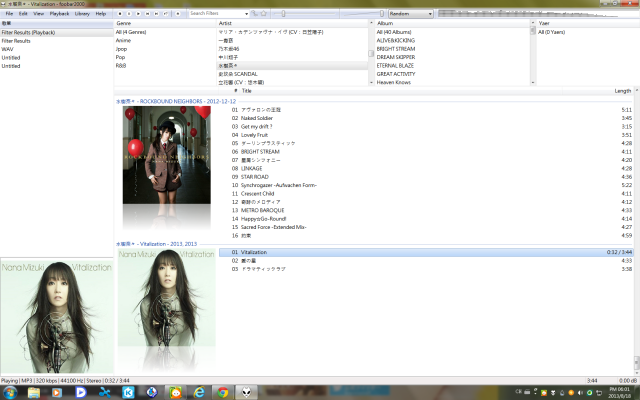
Task: Click the Title column header
Action: coord(400,91)
